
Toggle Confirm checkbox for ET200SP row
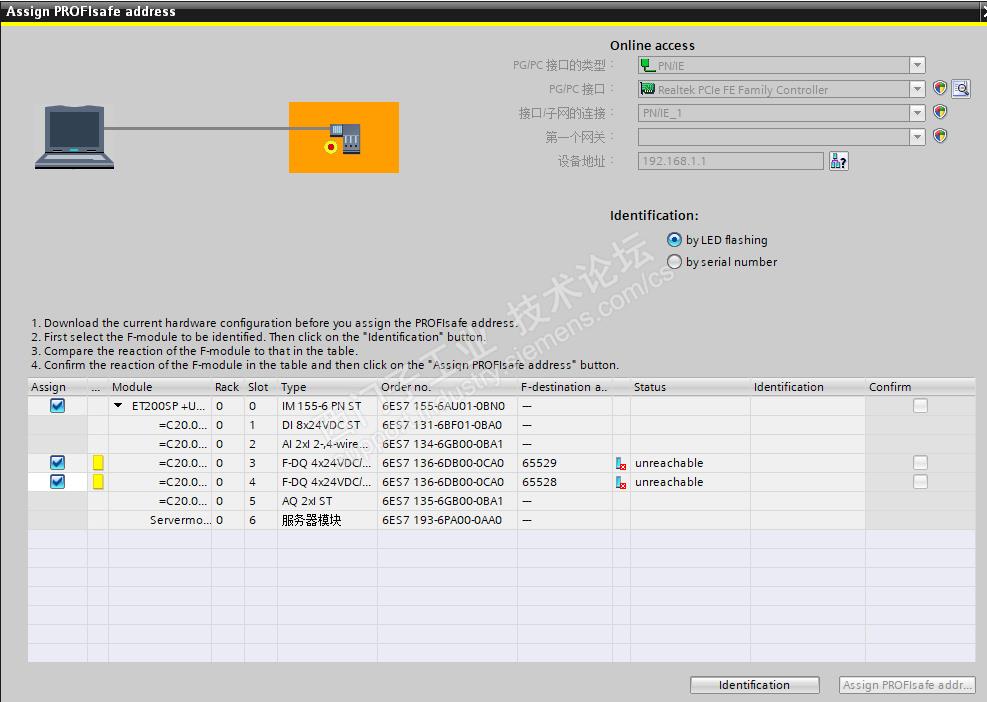click(920, 405)
